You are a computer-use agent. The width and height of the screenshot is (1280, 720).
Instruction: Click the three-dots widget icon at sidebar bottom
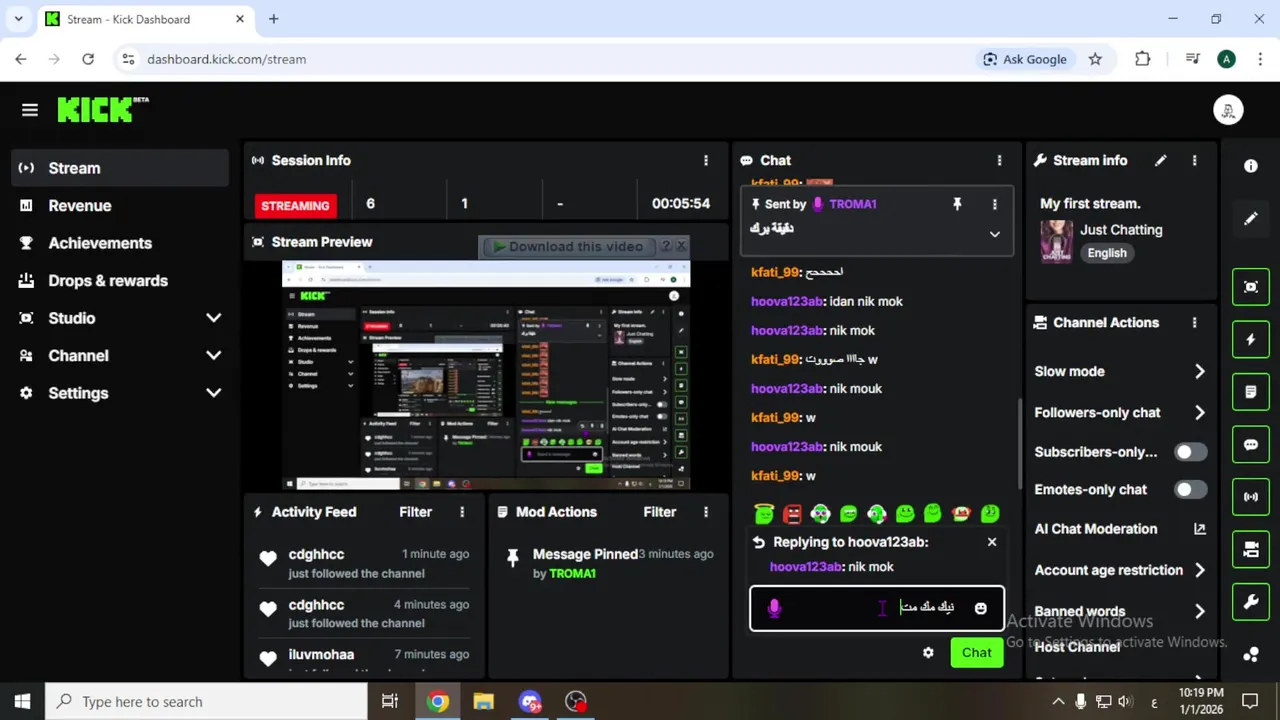(x=1251, y=655)
